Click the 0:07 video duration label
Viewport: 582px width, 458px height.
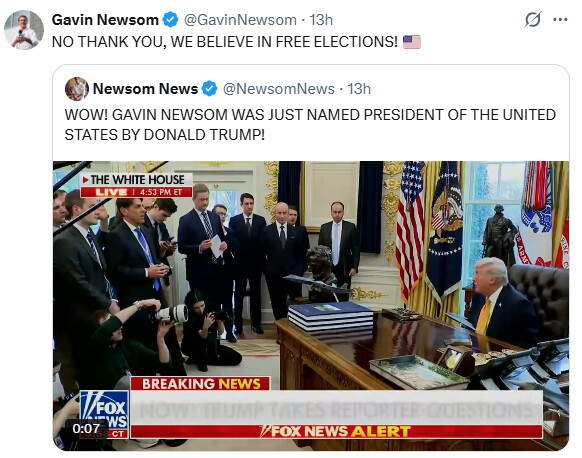tap(86, 429)
